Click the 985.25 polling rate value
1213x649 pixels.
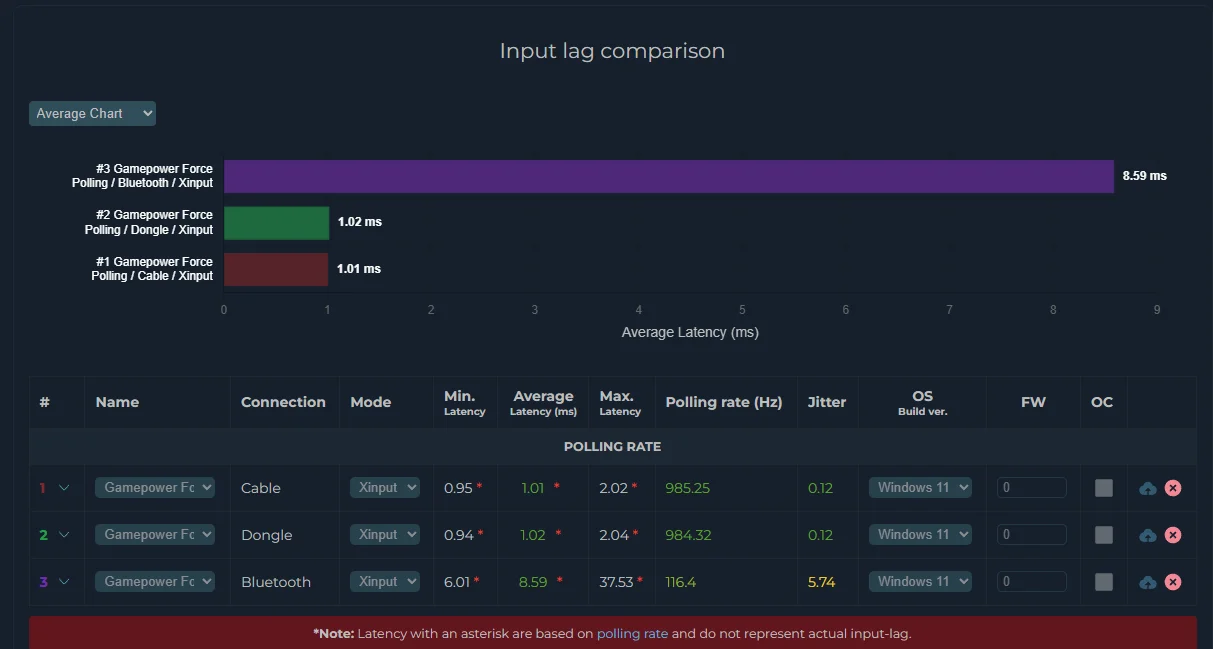coord(688,488)
